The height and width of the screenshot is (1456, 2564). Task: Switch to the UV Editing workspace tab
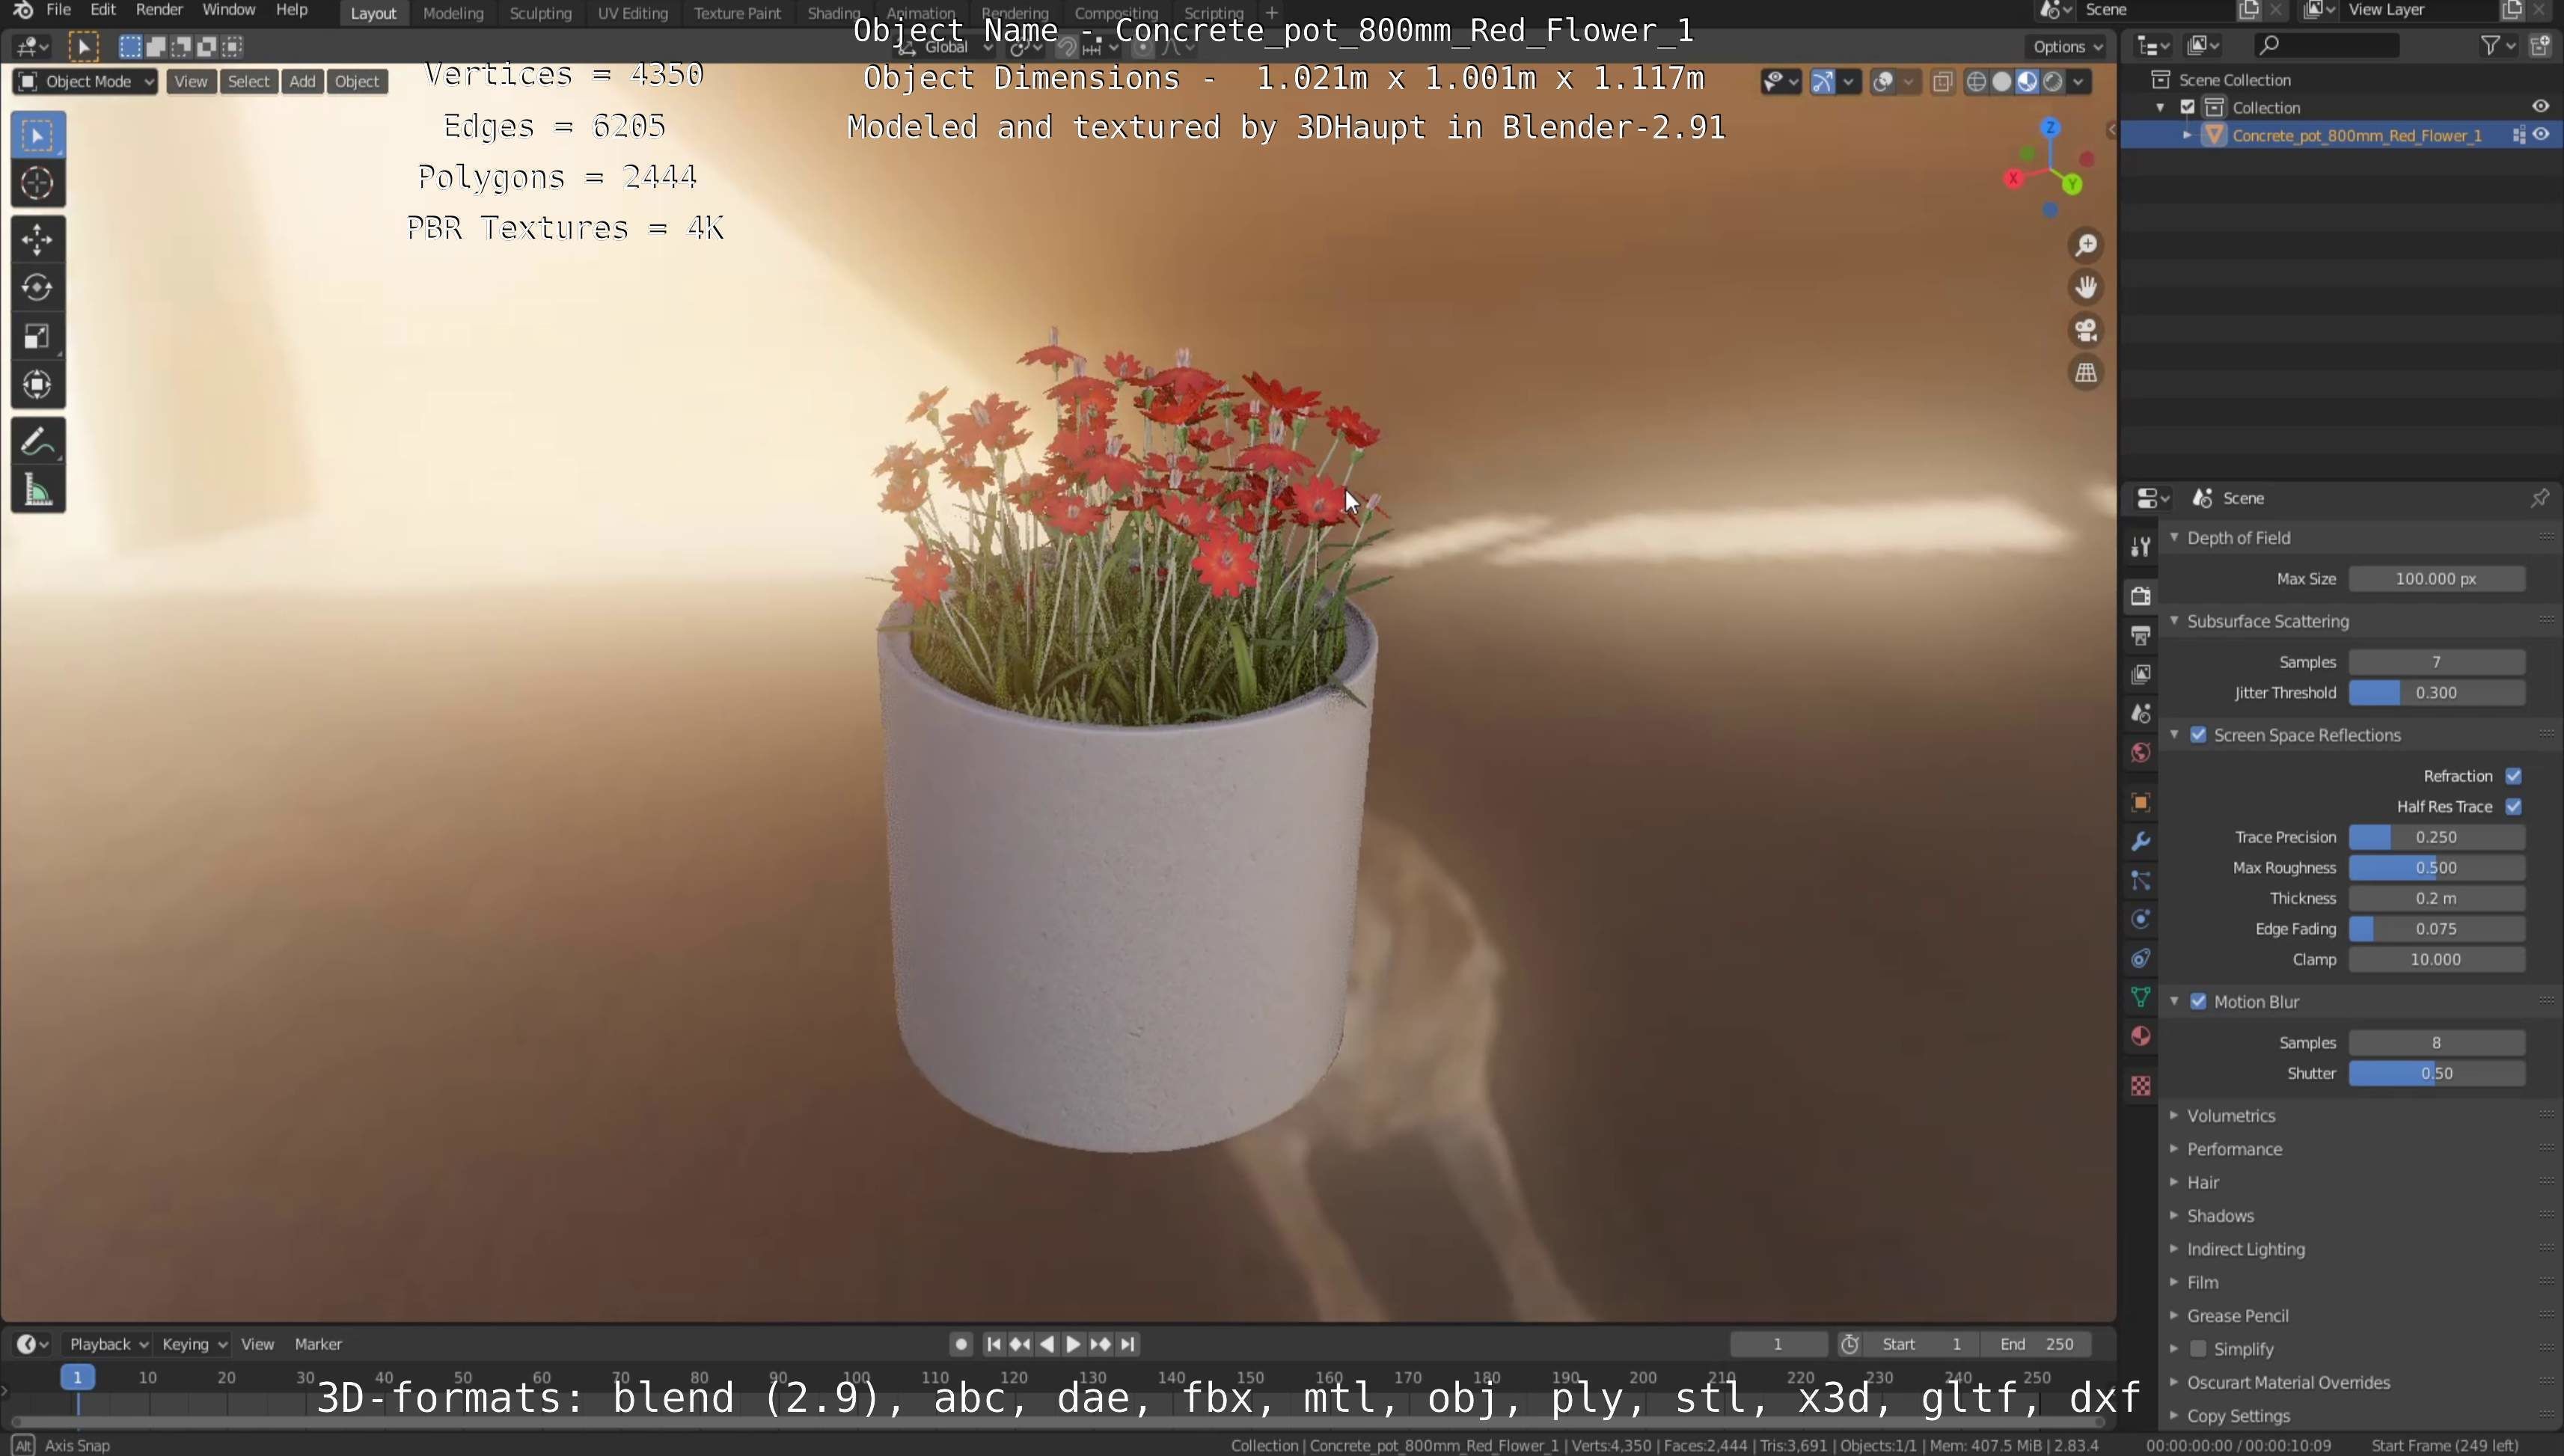tap(632, 13)
